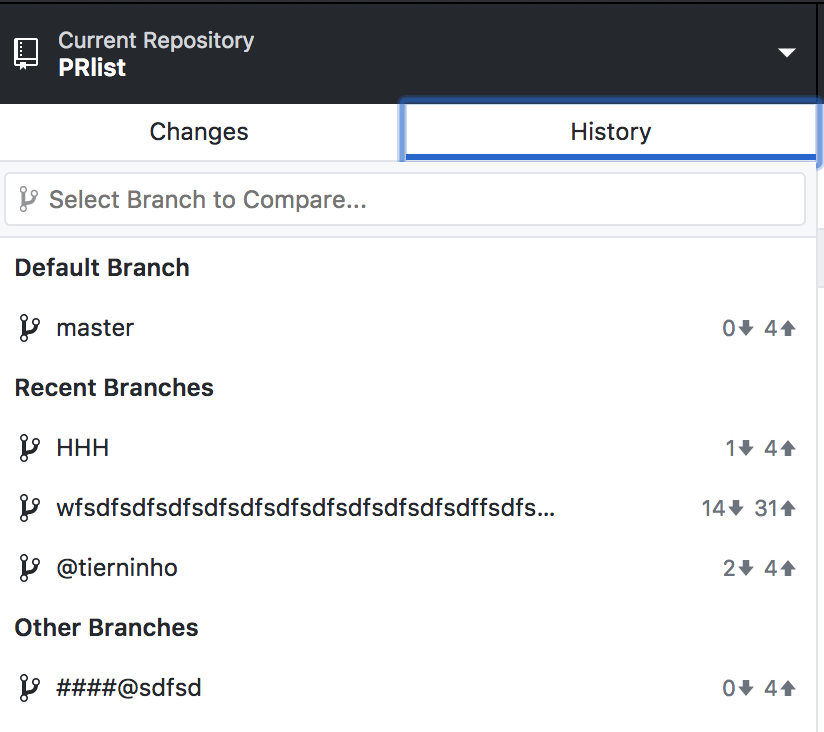The height and width of the screenshot is (732, 824).
Task: Switch to the Changes tab
Action: 199,132
